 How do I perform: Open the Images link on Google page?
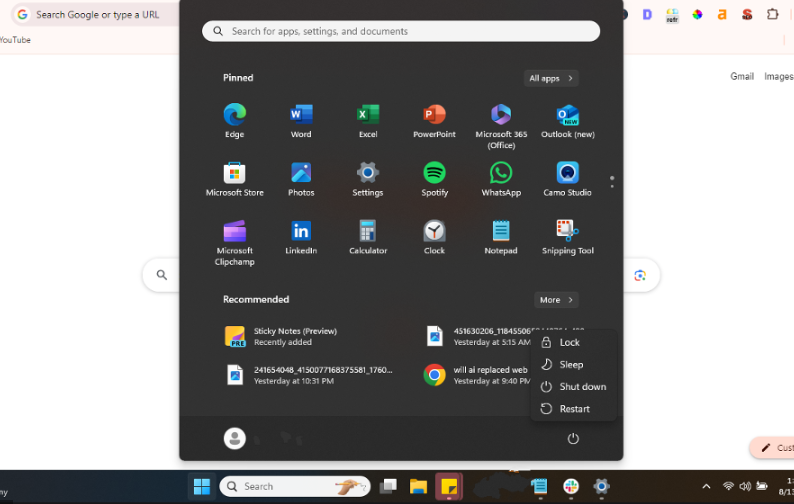point(779,76)
